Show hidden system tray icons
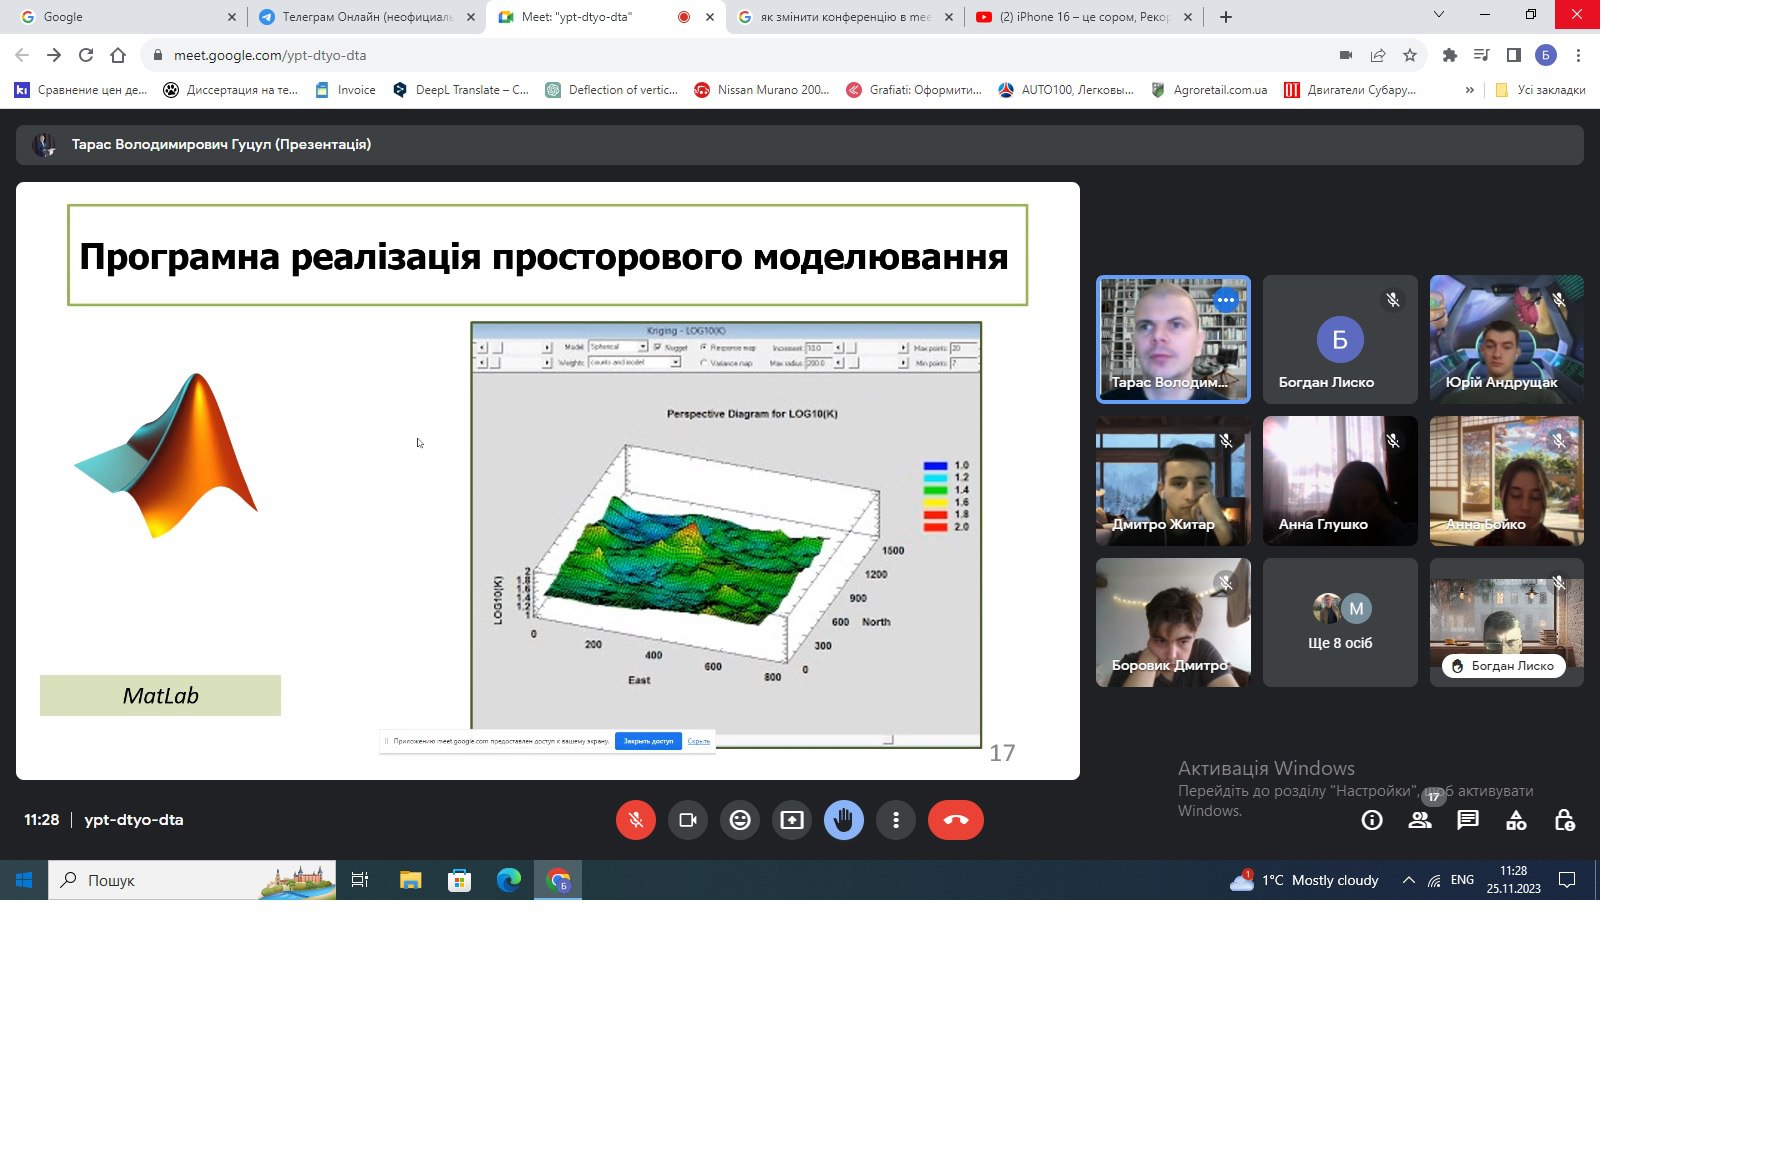1786x1176 pixels. [x=1408, y=880]
